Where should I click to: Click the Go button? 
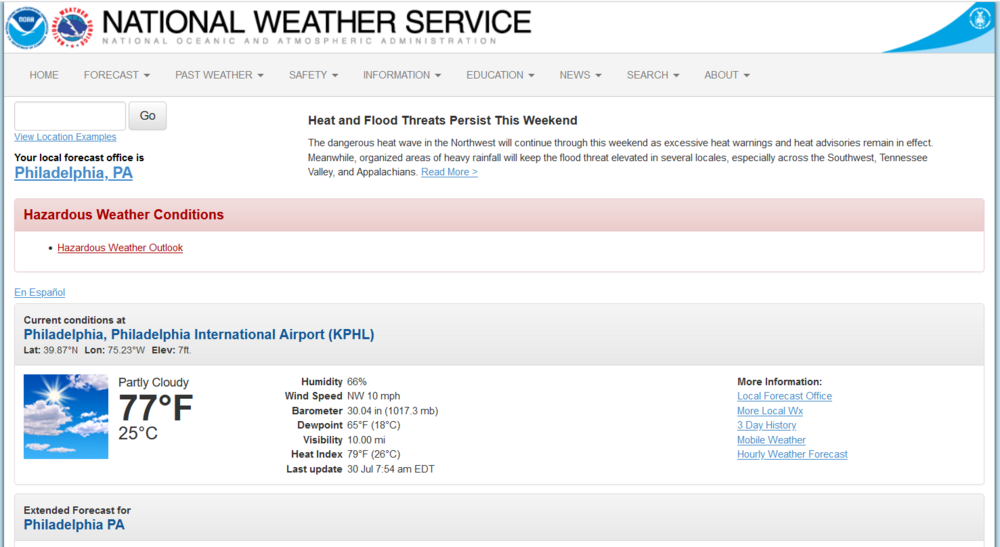pos(147,115)
